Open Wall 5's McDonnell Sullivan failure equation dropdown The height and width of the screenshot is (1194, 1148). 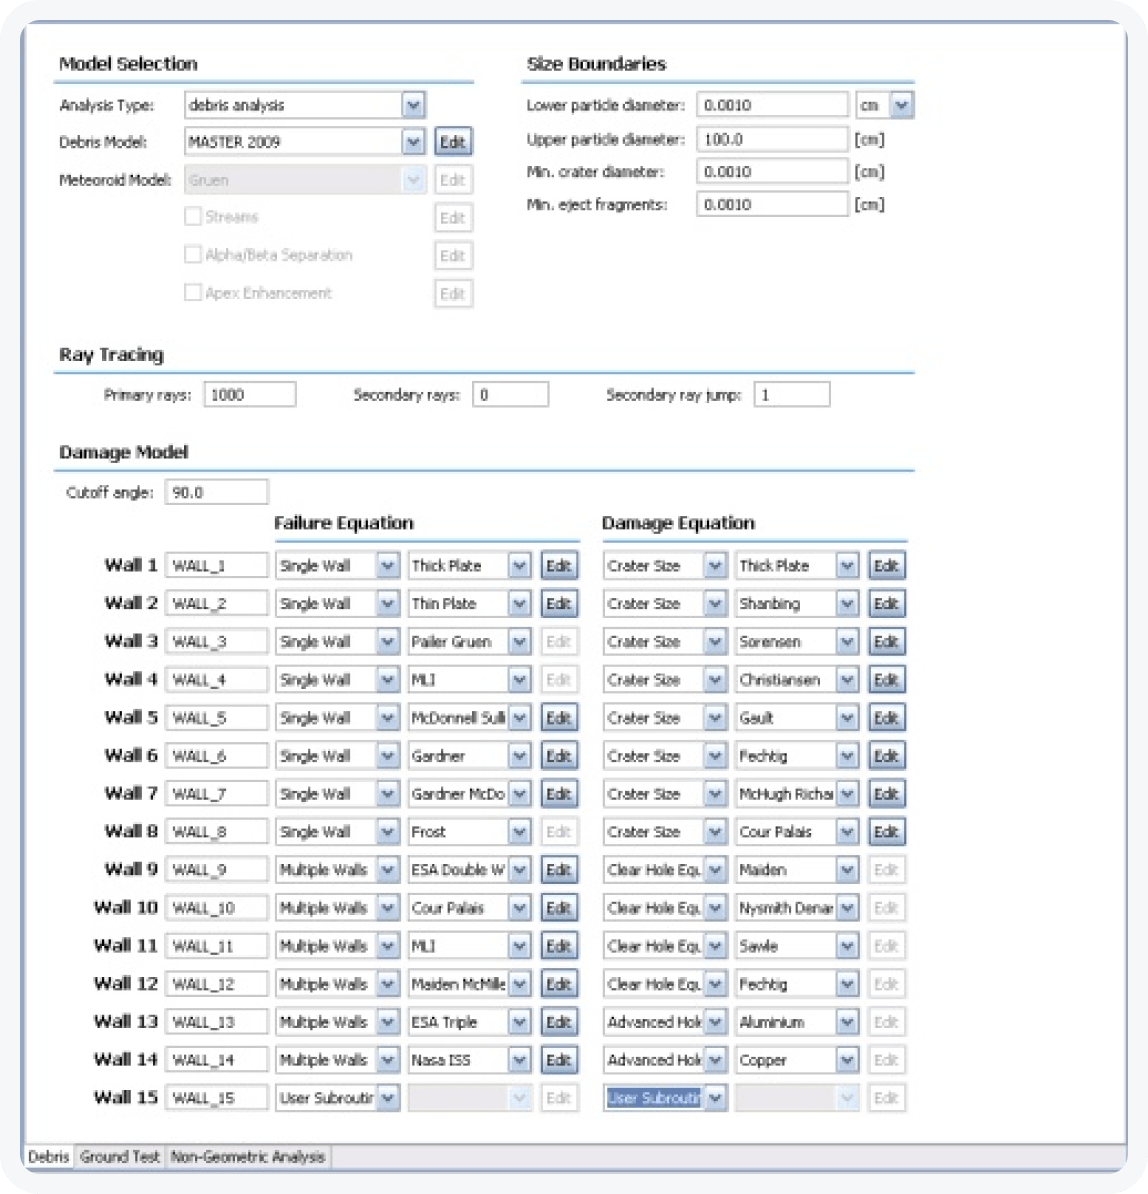pyautogui.click(x=519, y=717)
